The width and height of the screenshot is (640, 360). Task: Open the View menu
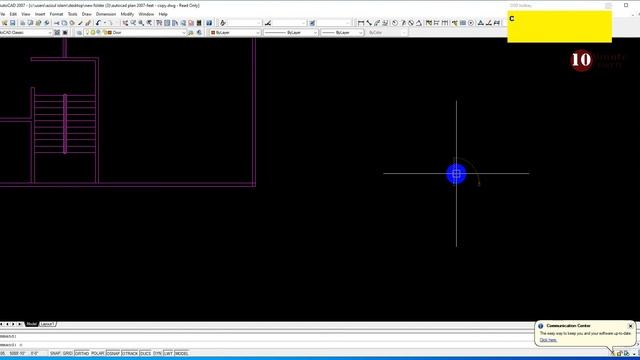[25, 14]
